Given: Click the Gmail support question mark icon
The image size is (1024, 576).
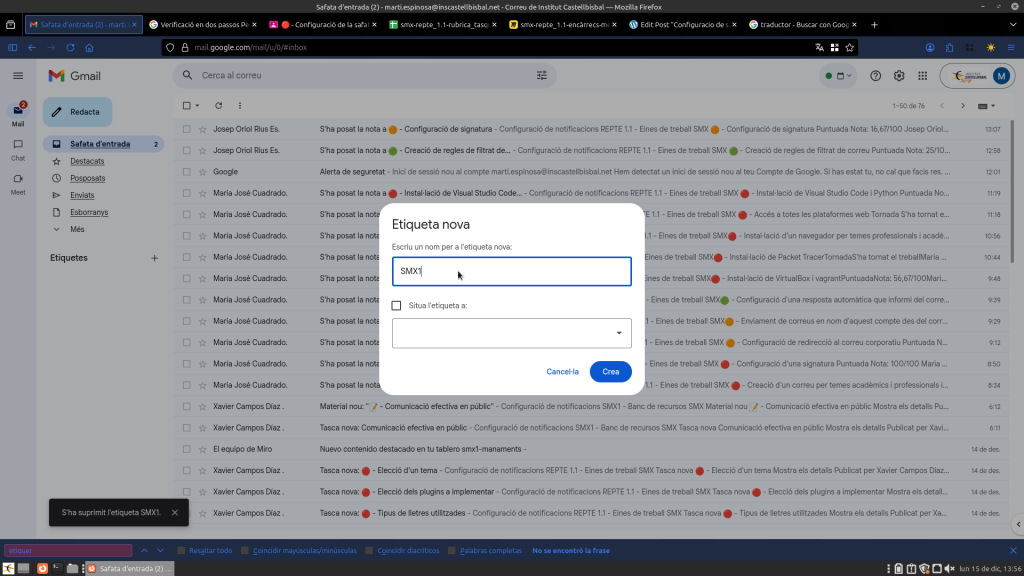Looking at the screenshot, I should (876, 76).
